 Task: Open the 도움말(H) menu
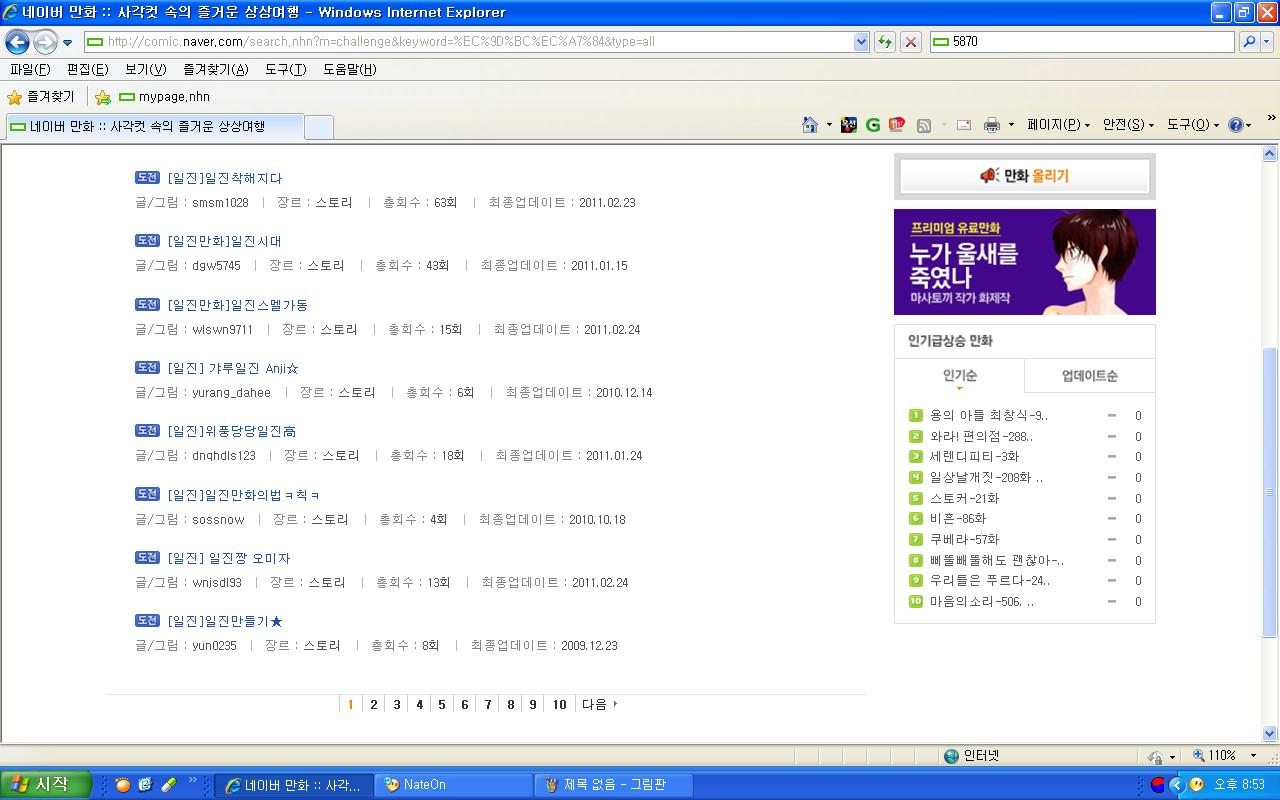349,69
